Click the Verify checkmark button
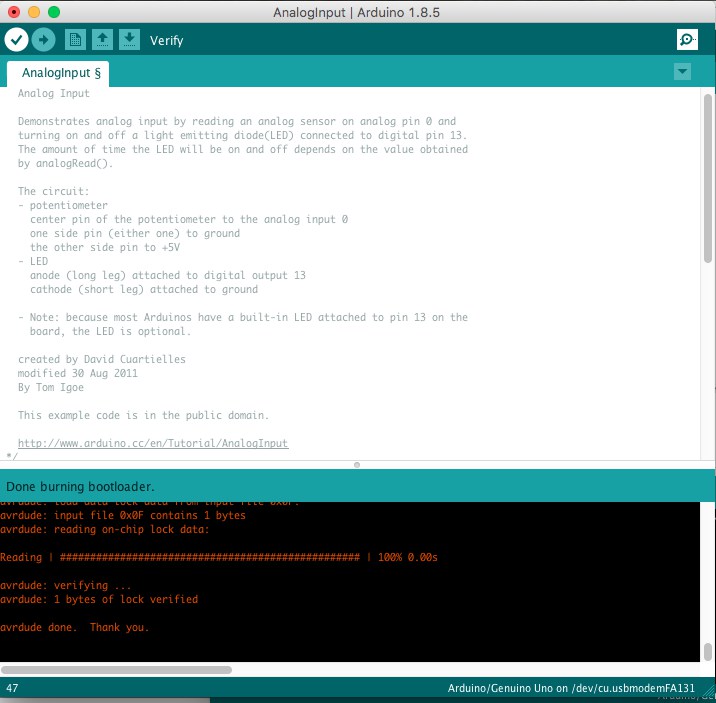 16,40
